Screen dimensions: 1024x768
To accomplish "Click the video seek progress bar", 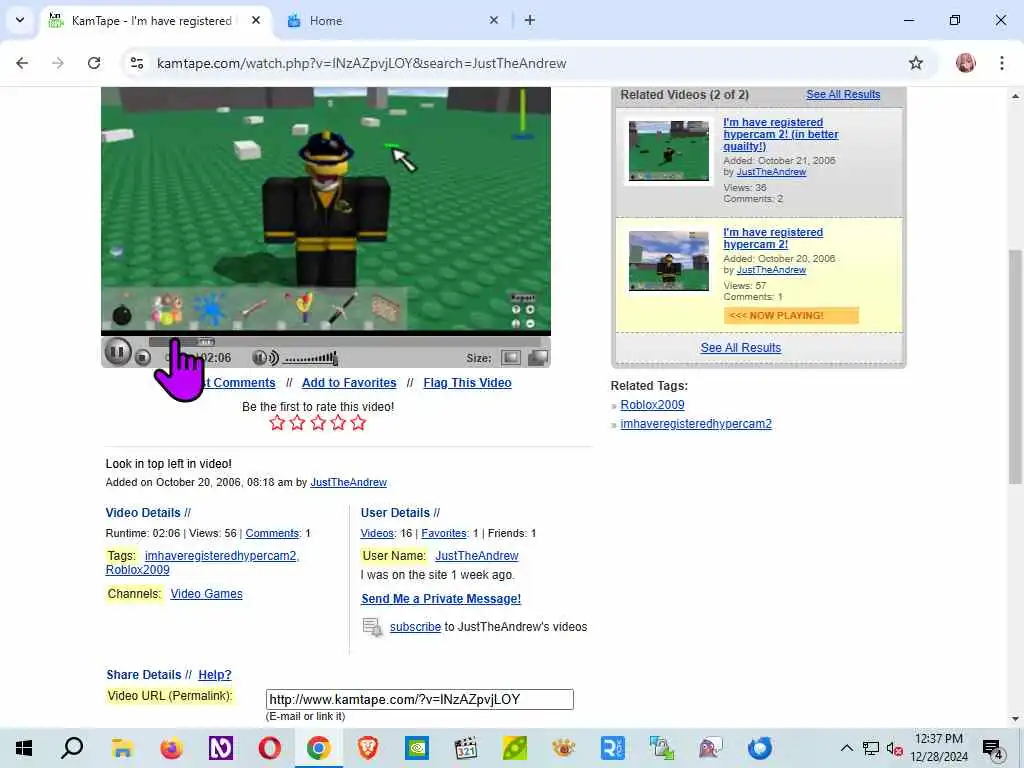I will pos(345,342).
